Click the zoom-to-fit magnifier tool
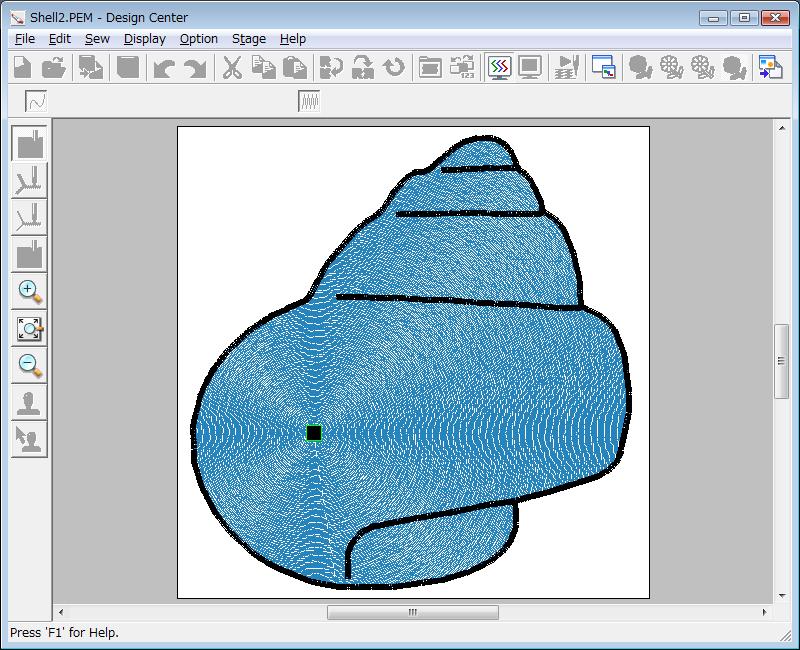This screenshot has height=650, width=800. [30, 329]
